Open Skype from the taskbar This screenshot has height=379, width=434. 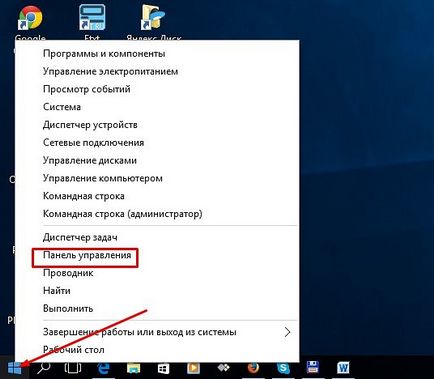pos(283,368)
